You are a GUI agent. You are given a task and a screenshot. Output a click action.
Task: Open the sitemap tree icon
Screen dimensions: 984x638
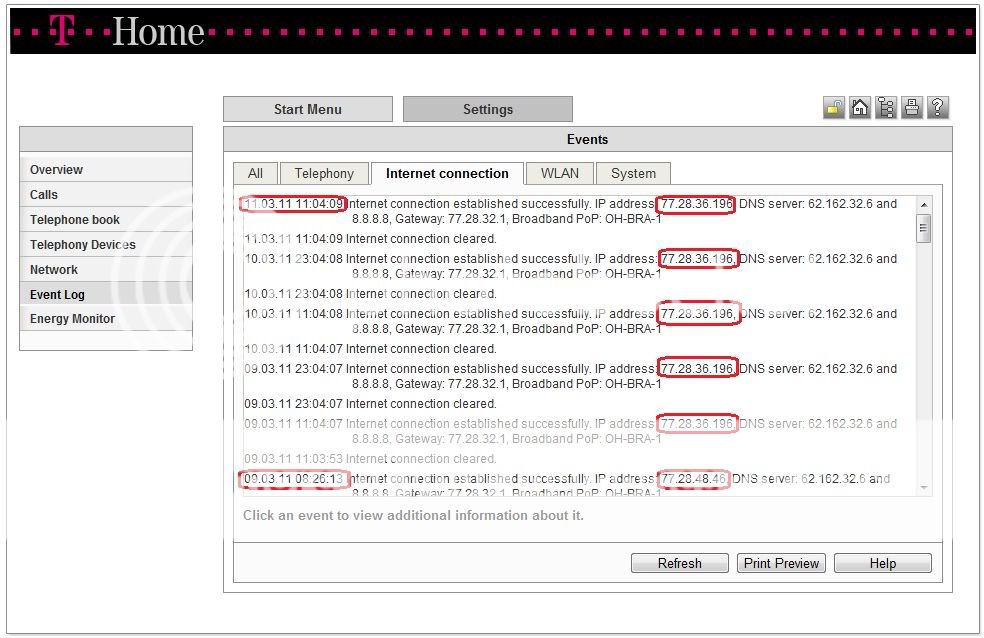[x=886, y=108]
